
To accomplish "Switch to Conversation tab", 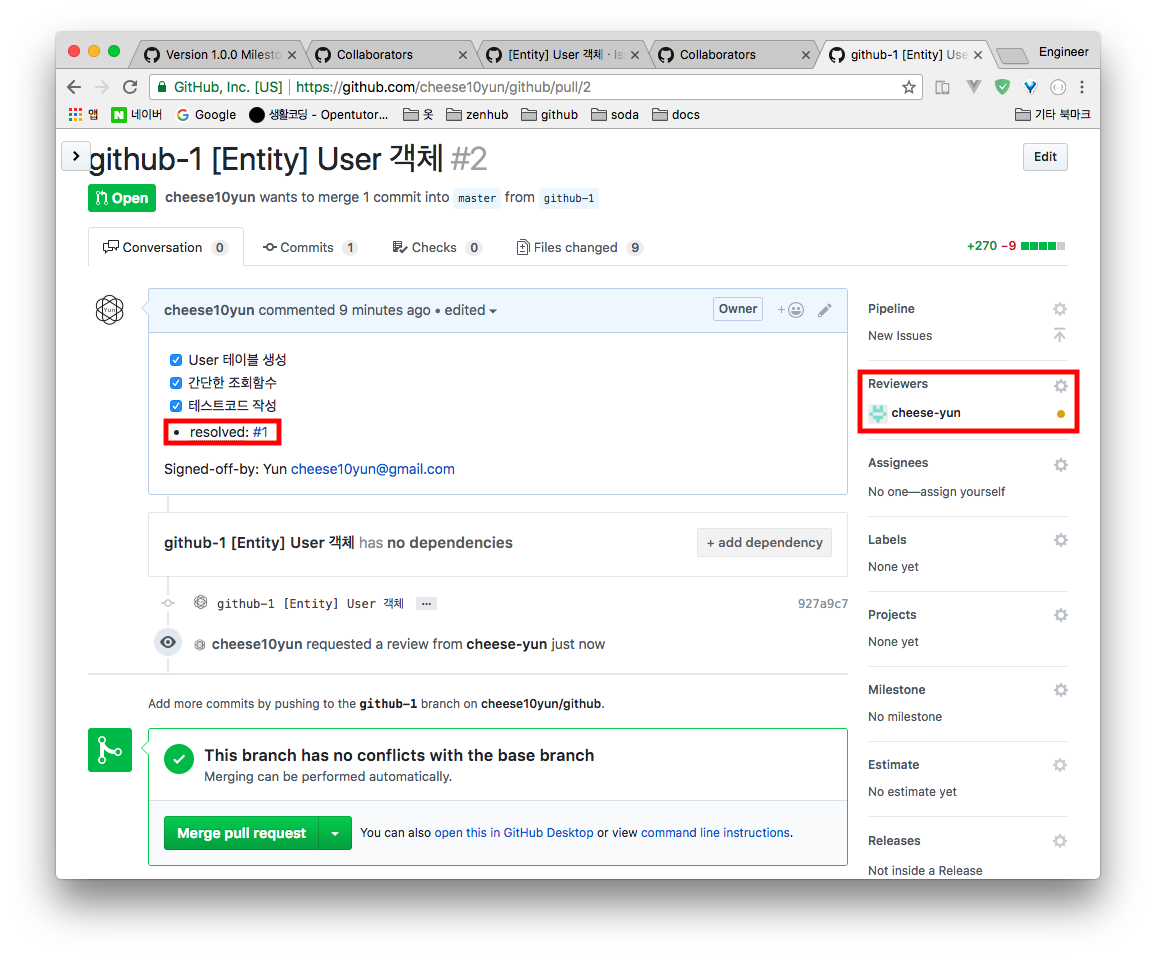I will 165,248.
